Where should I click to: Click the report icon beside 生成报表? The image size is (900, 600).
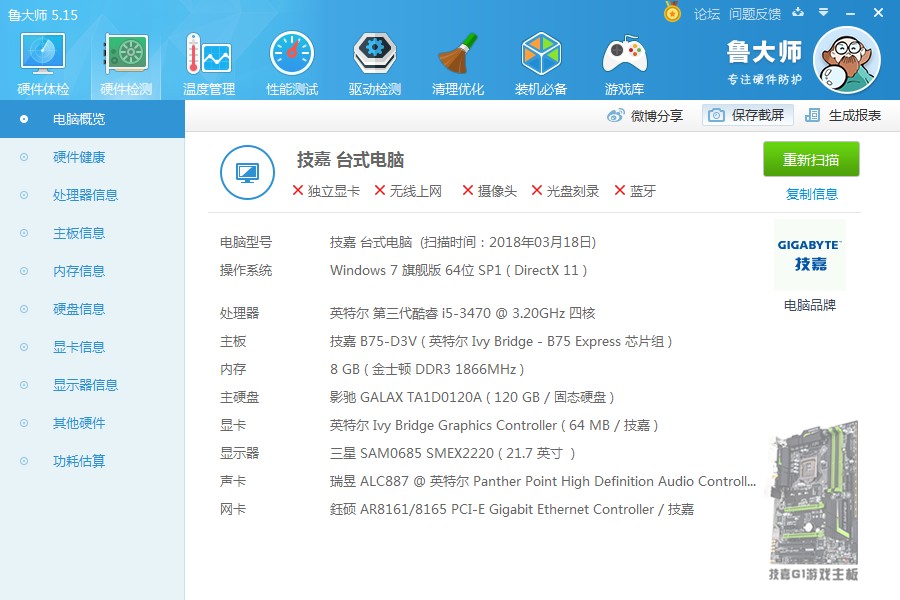[x=812, y=115]
